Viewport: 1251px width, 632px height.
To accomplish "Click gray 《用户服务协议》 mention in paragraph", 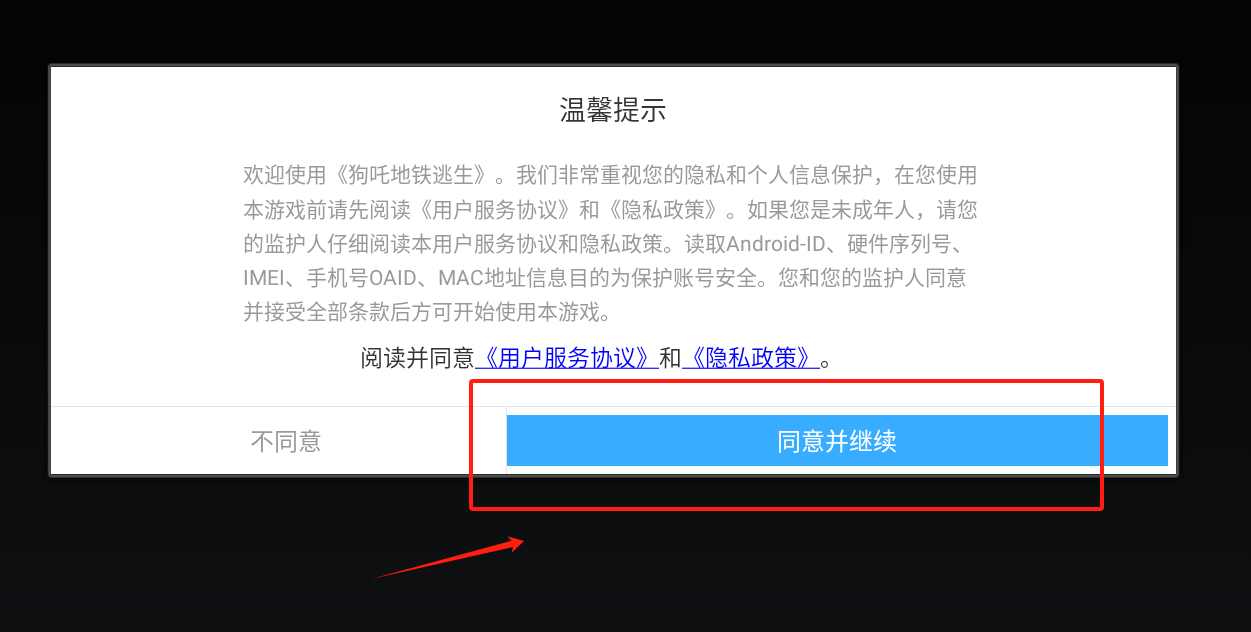I will [492, 210].
